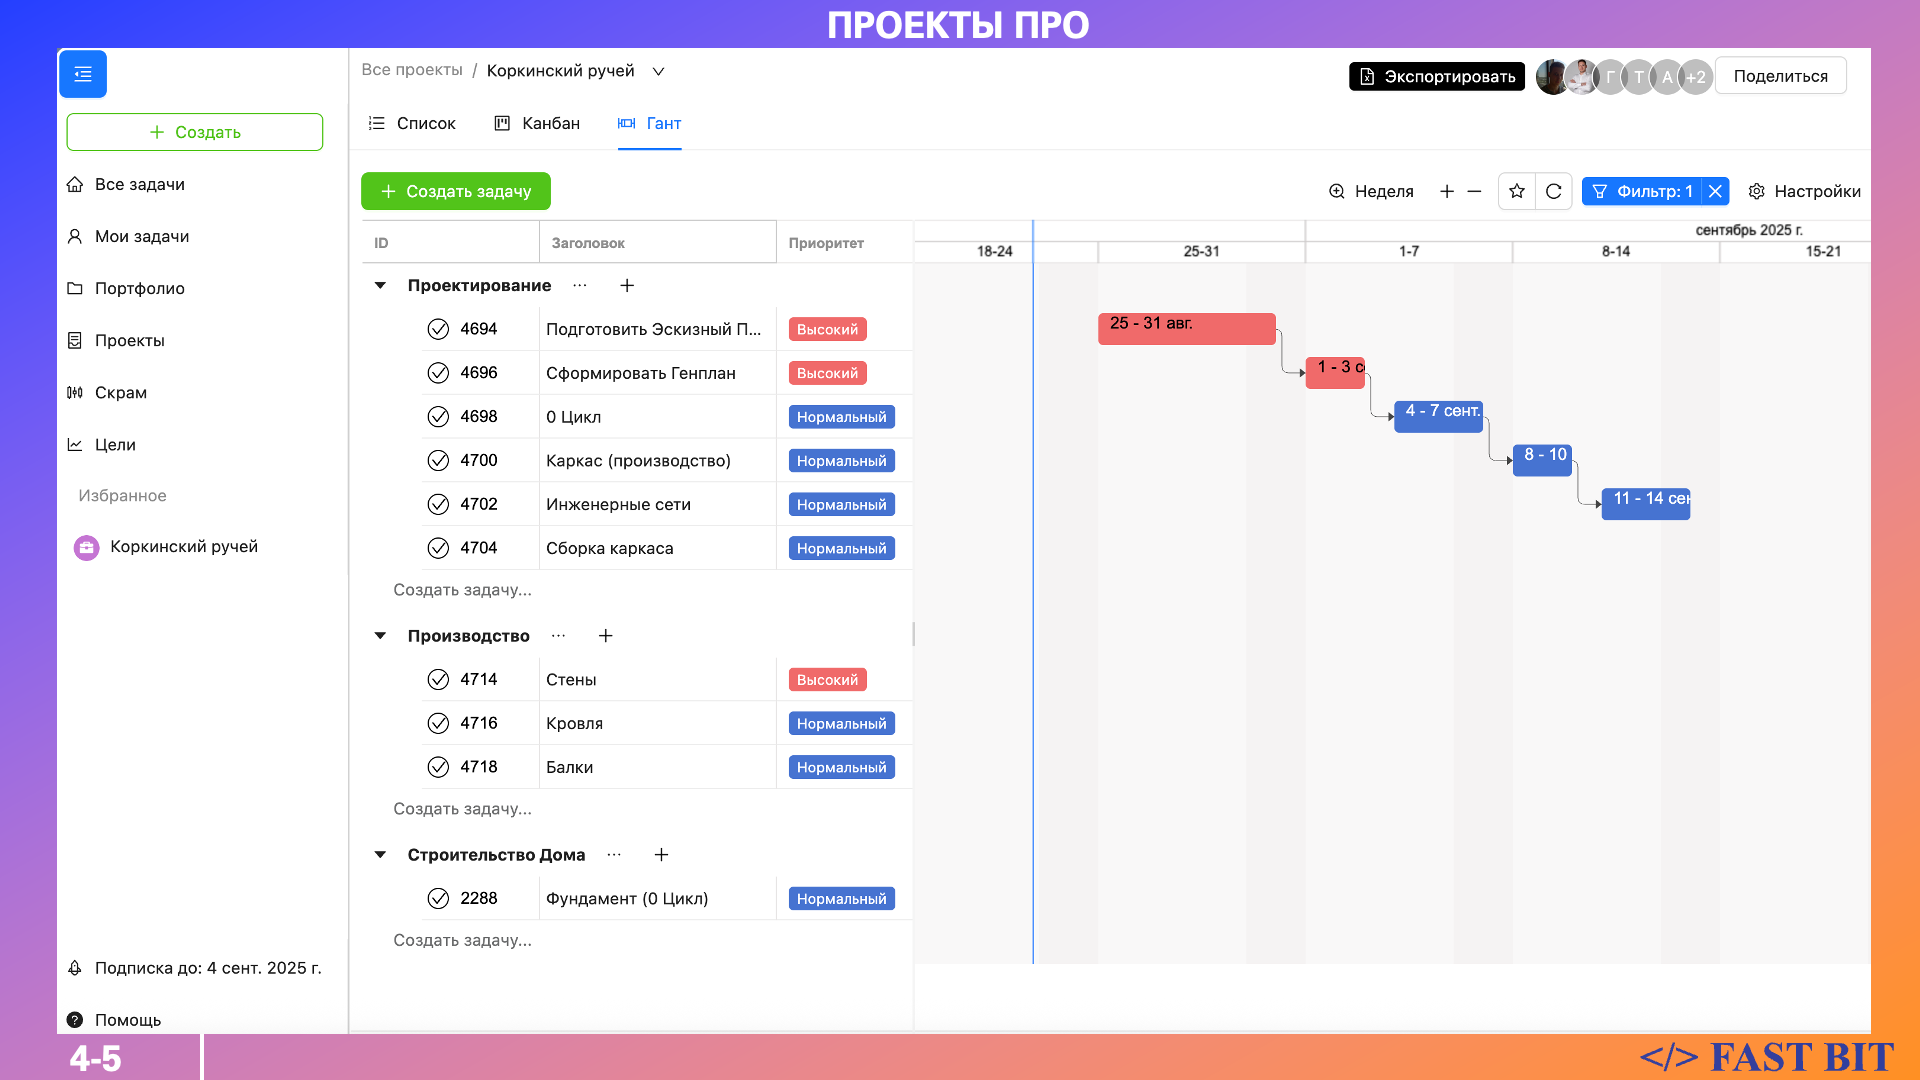The width and height of the screenshot is (1920, 1080).
Task: Open Производство group three-dot menu
Action: point(558,636)
